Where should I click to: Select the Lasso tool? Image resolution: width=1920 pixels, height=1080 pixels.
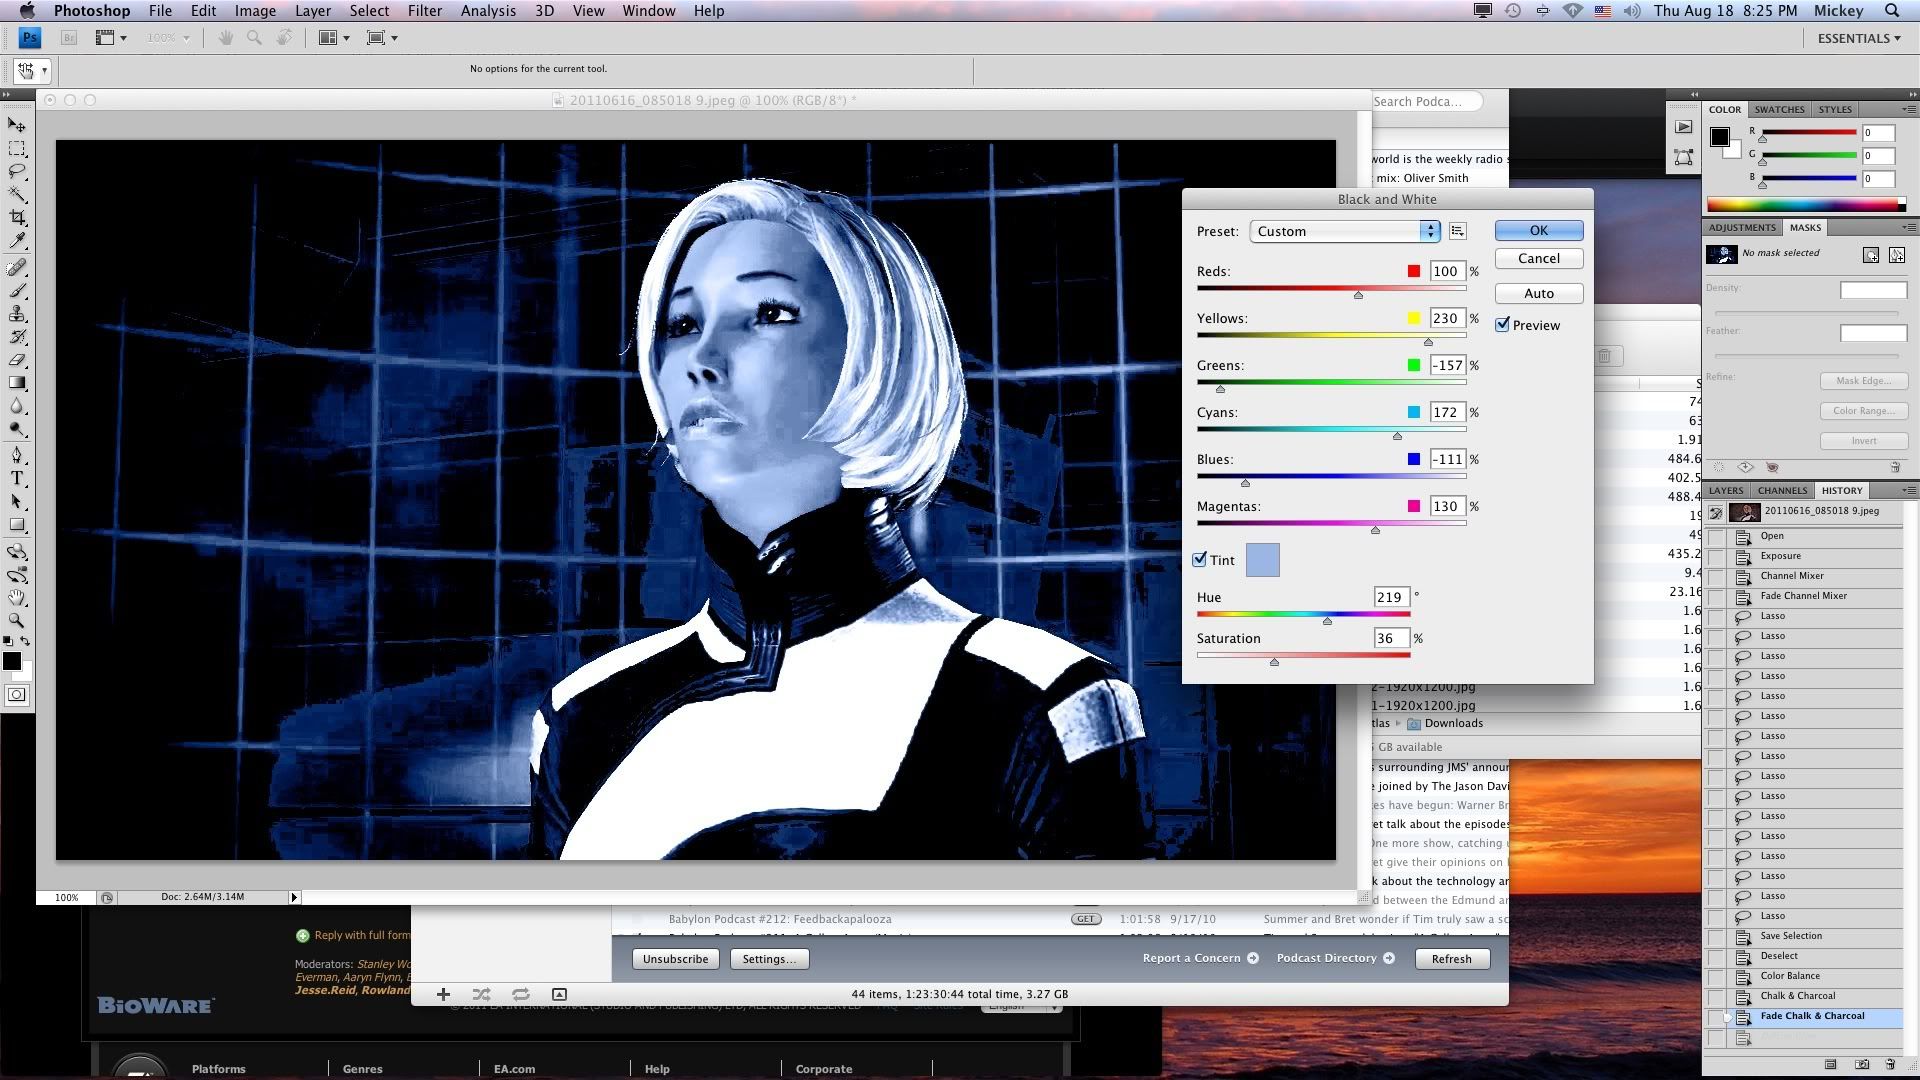pos(17,172)
